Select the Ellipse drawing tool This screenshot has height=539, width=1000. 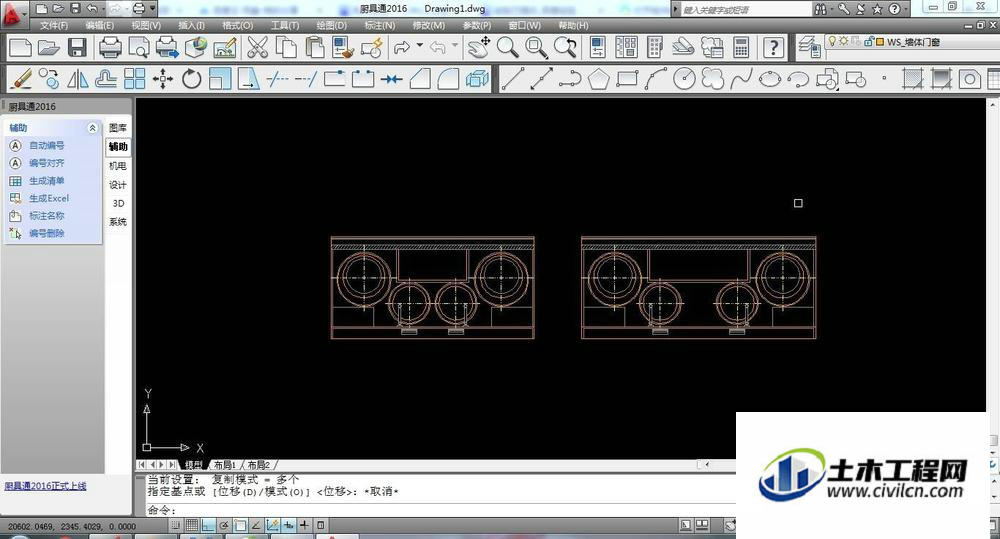pos(770,79)
